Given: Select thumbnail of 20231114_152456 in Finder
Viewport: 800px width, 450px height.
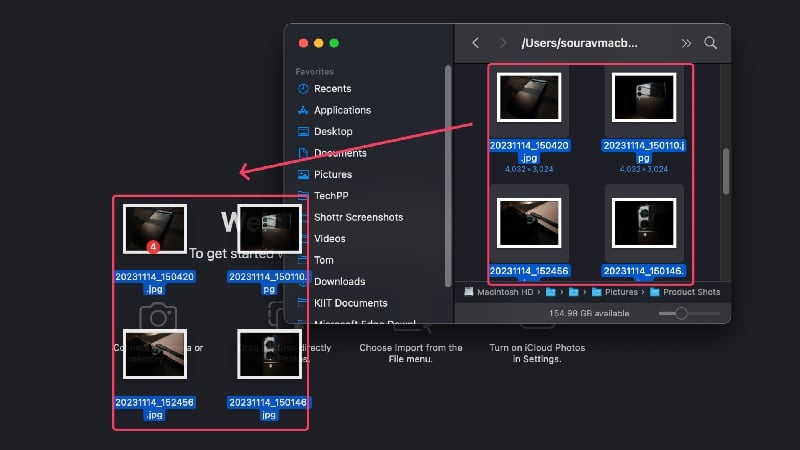Looking at the screenshot, I should [529, 223].
